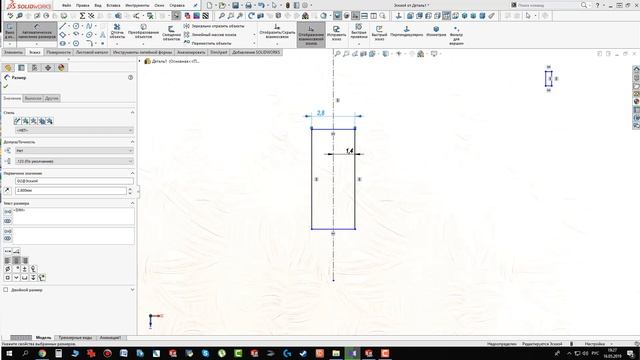Open the Файл menu

click(66, 5)
